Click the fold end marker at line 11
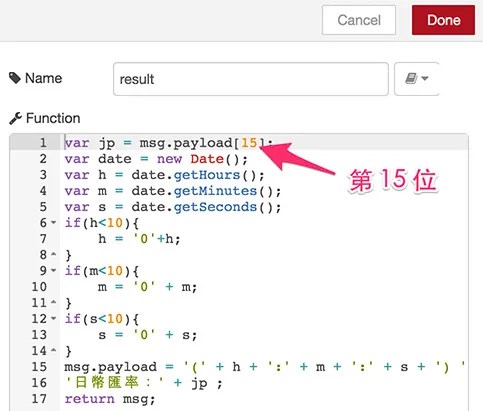 tap(54, 302)
